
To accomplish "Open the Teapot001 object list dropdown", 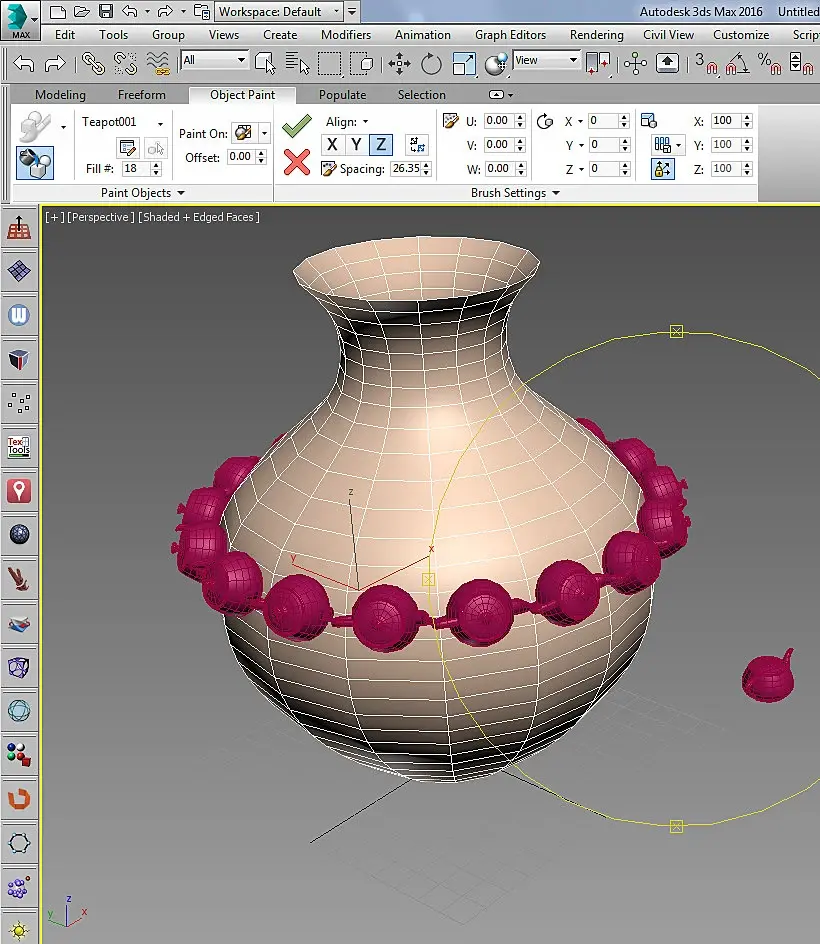I will (160, 122).
